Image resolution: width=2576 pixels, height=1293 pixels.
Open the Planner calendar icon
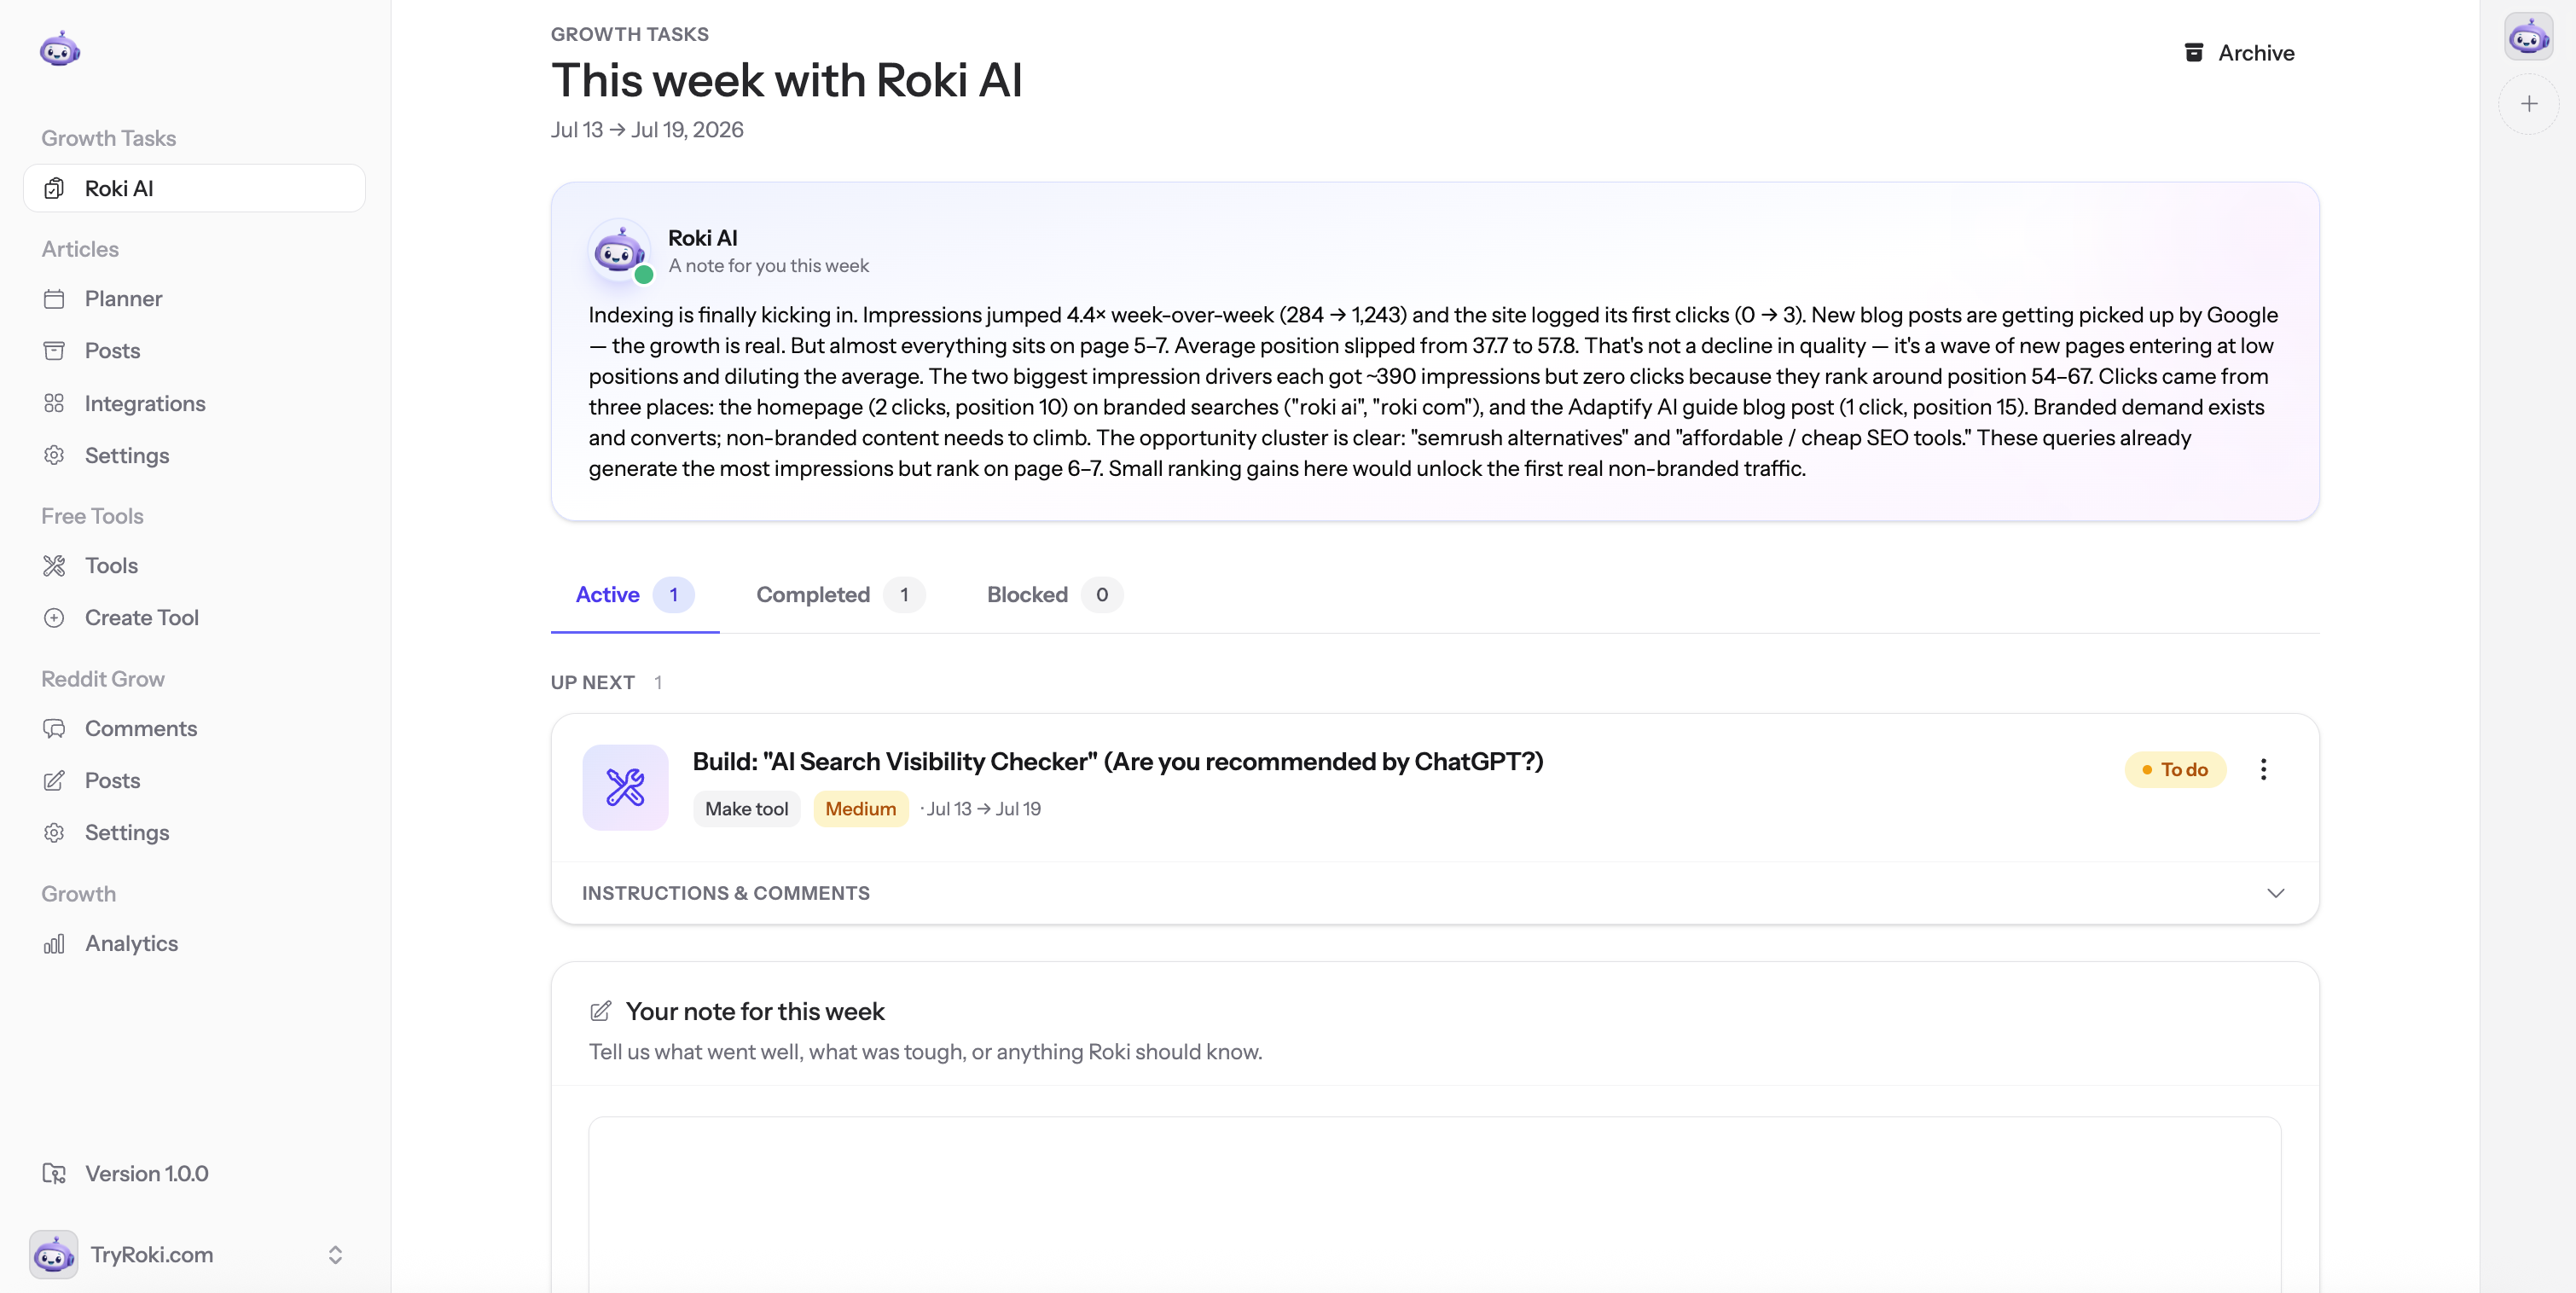[x=54, y=299]
